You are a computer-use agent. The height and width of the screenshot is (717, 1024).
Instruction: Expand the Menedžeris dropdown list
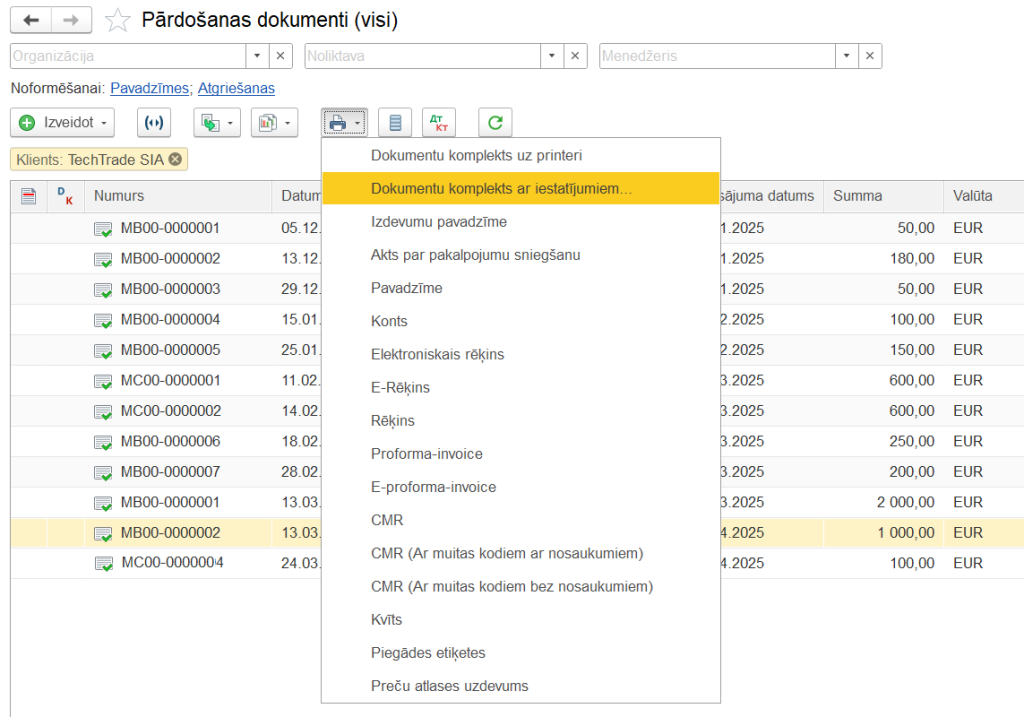tap(847, 56)
